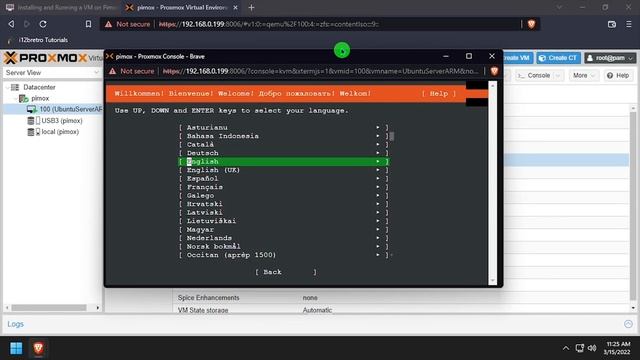This screenshot has height=360, width=640.
Task: Select Norsk bokmål language
Action: pyautogui.click(x=284, y=247)
